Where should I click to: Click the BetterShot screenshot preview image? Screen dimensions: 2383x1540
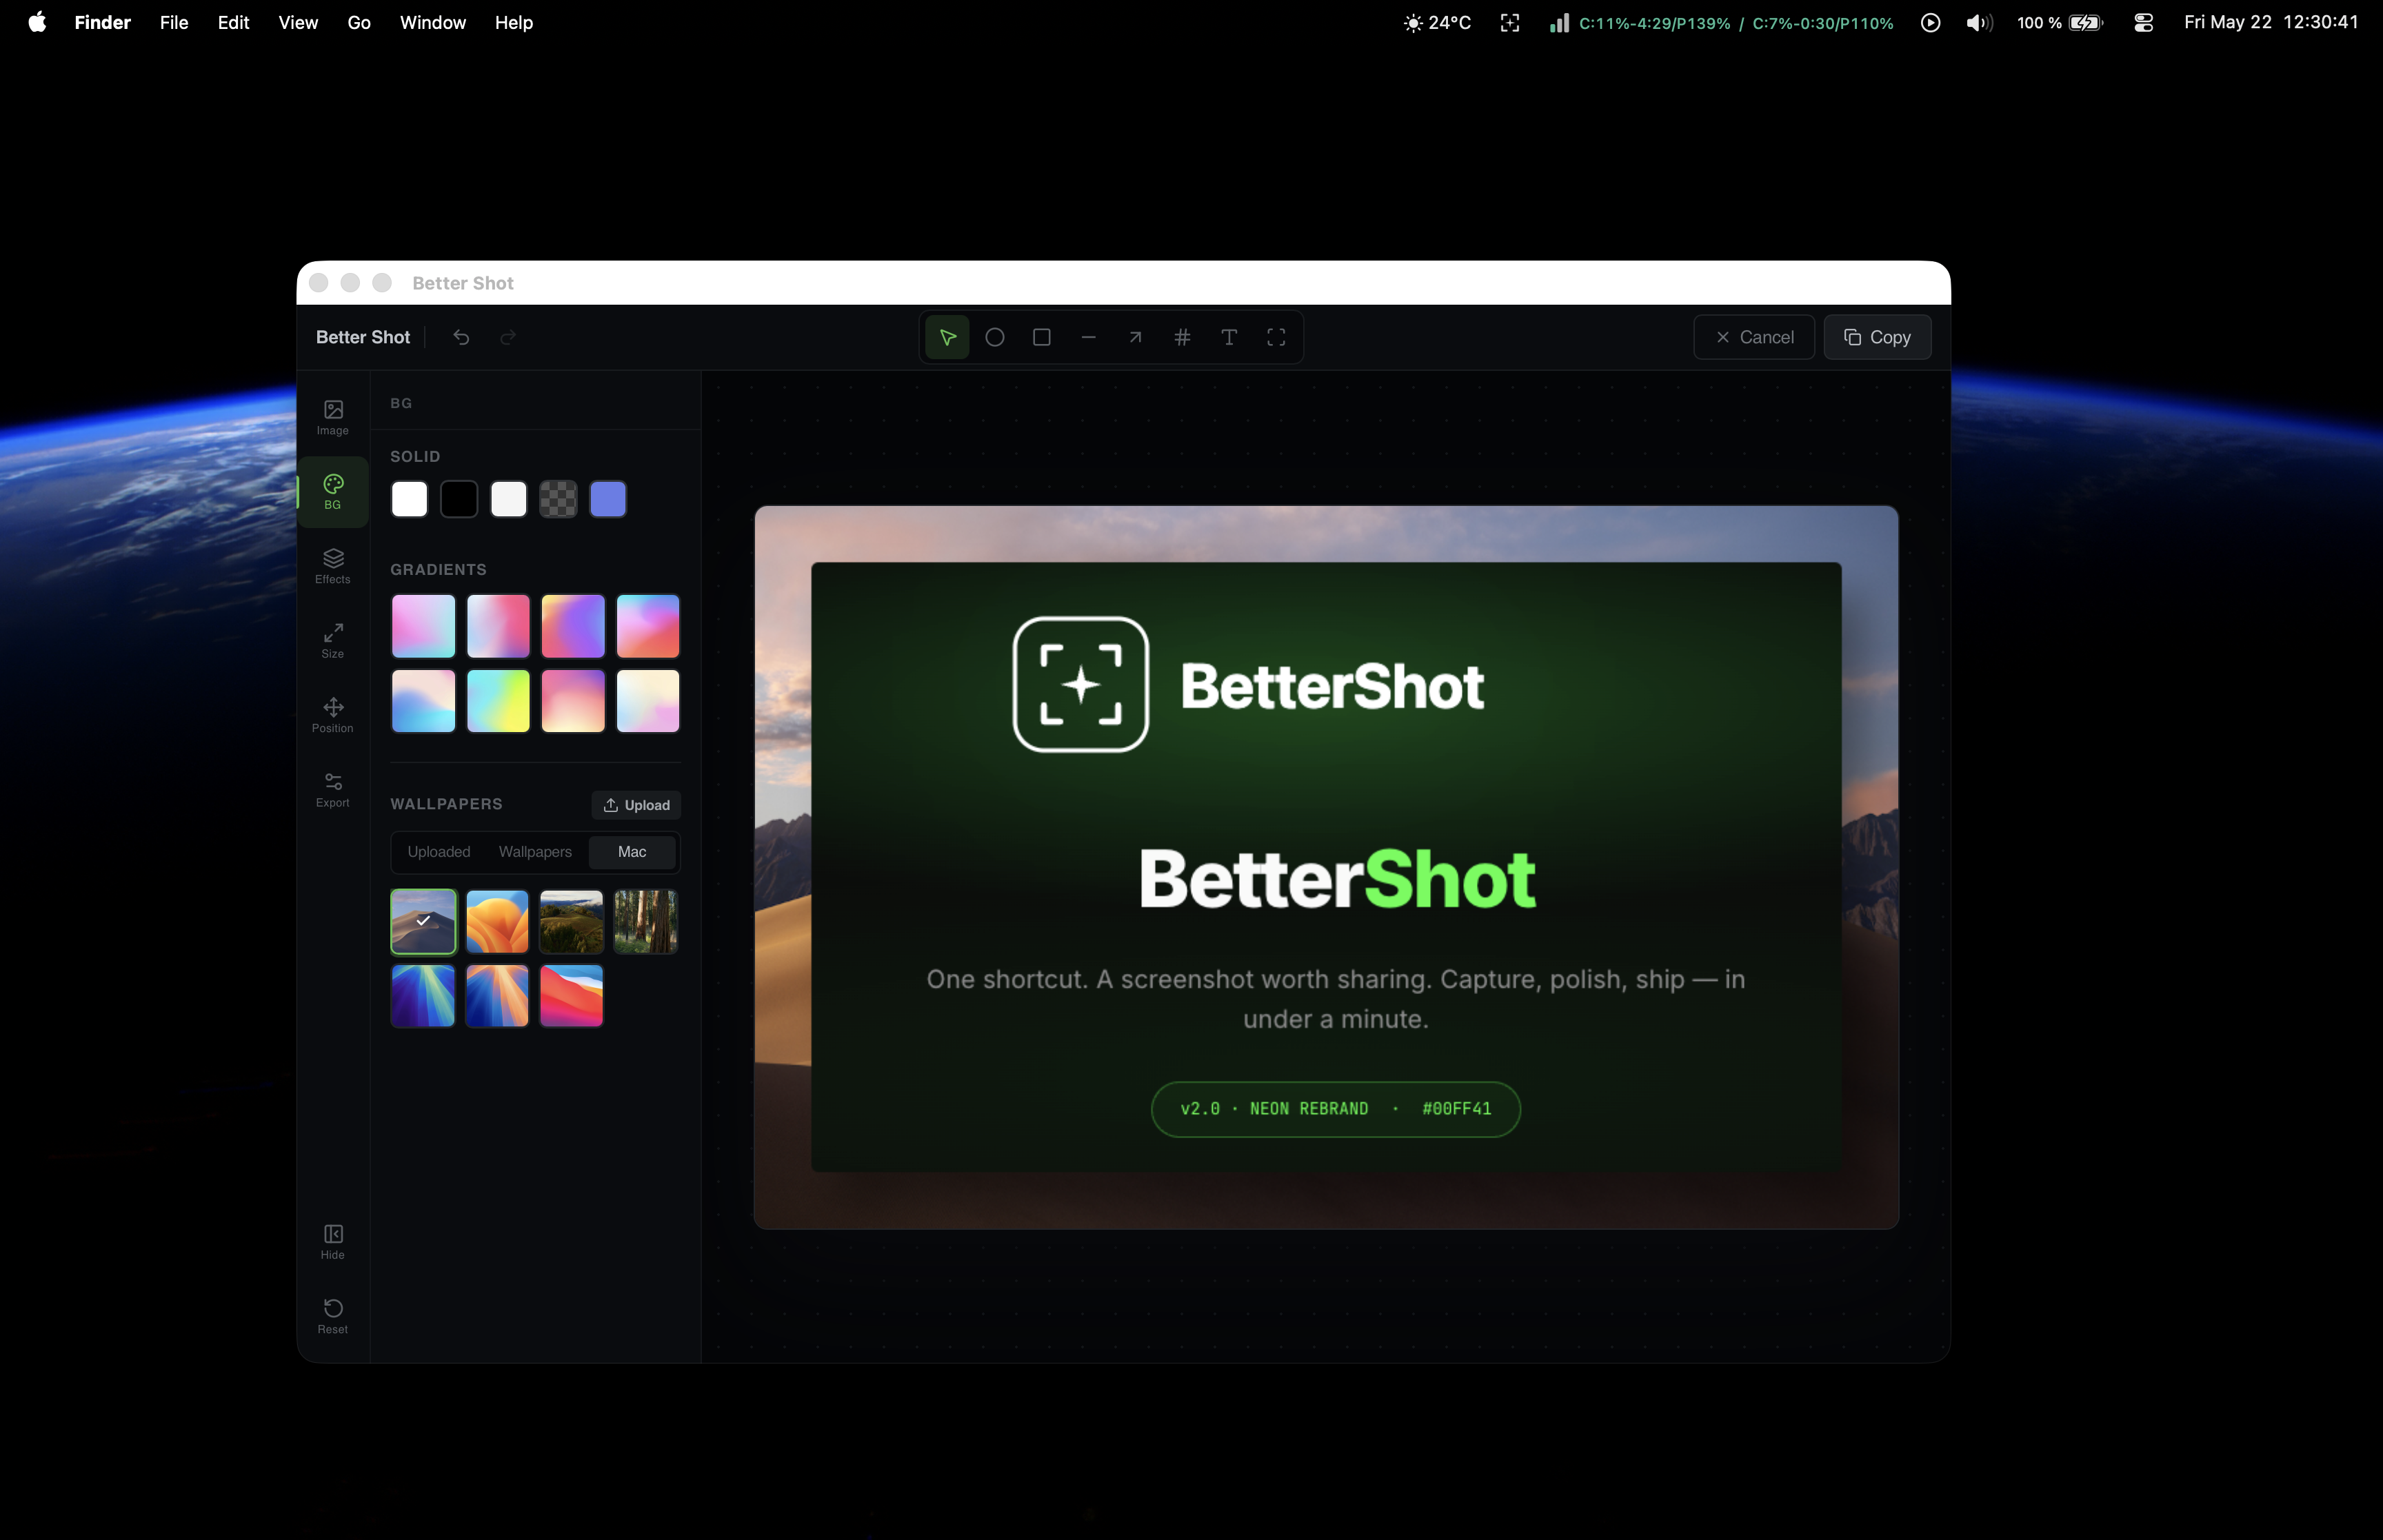pos(1326,866)
